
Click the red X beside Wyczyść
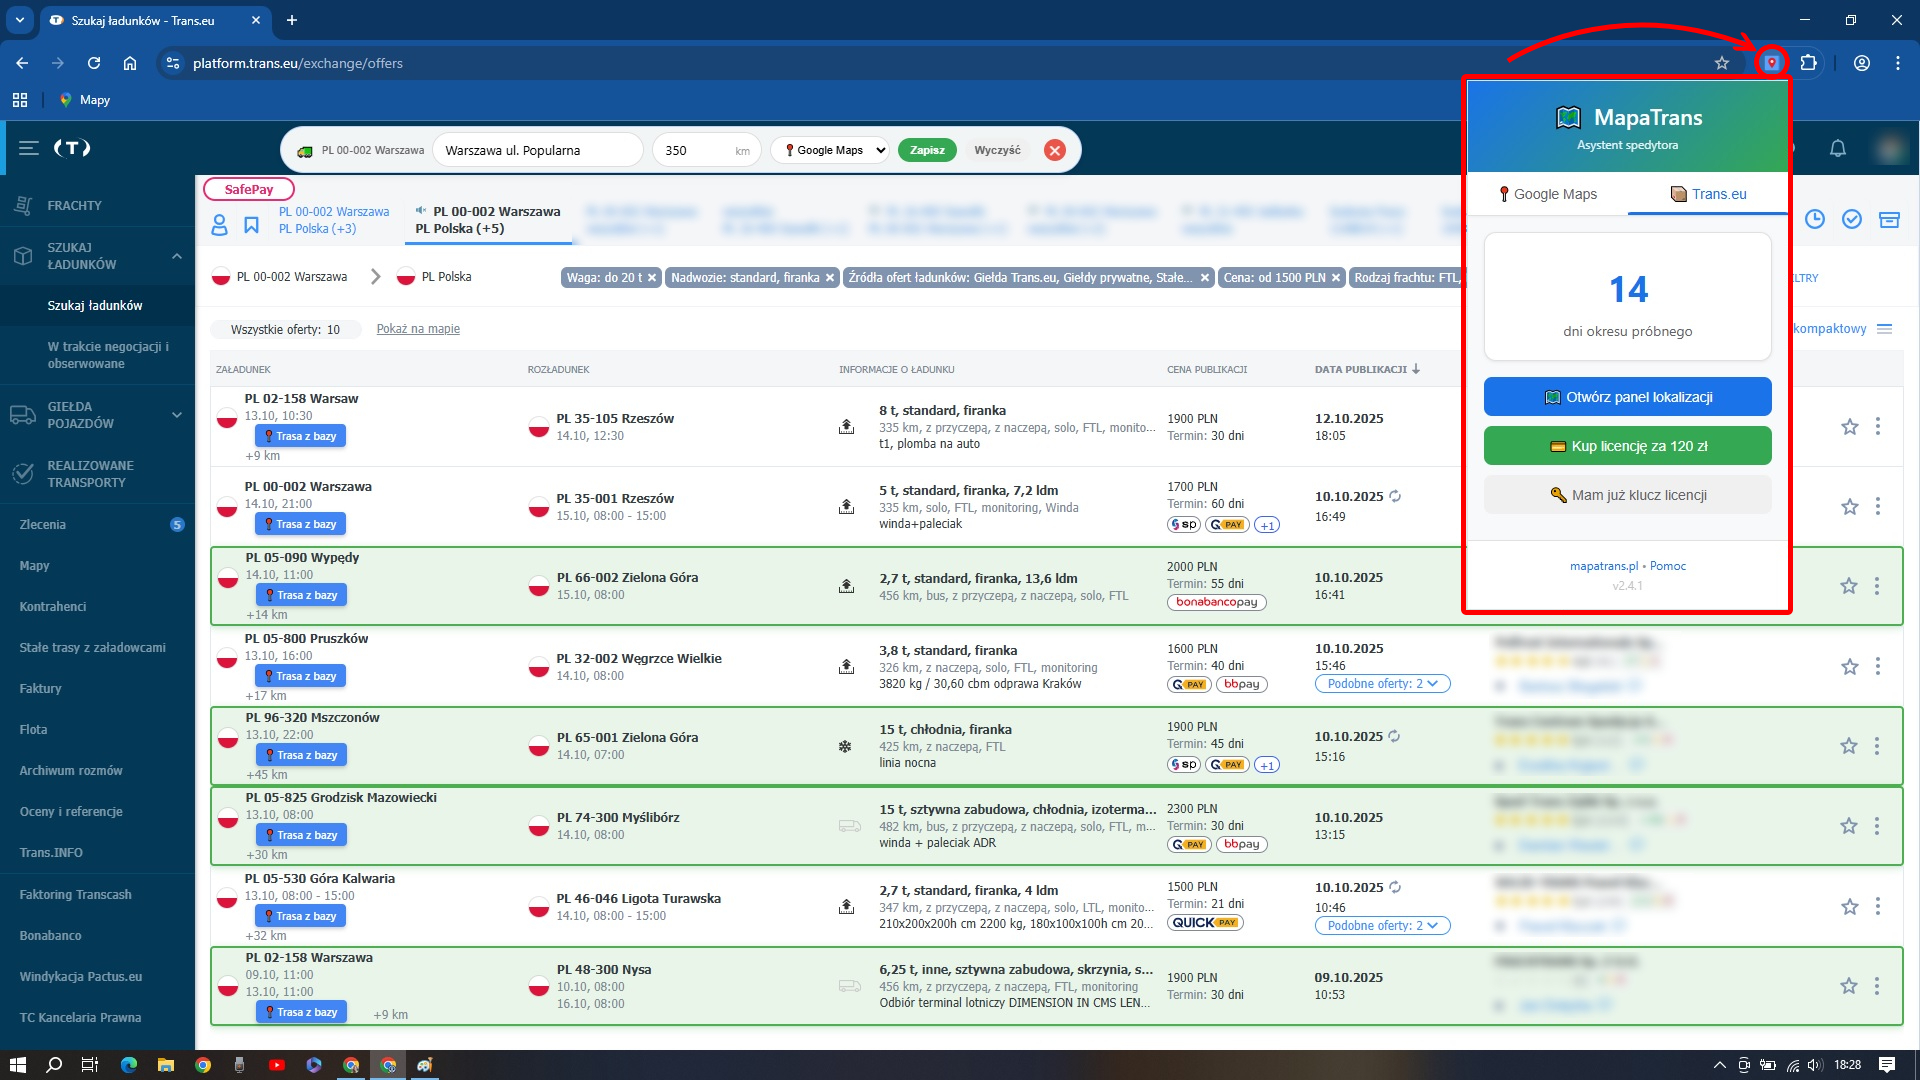1054,150
